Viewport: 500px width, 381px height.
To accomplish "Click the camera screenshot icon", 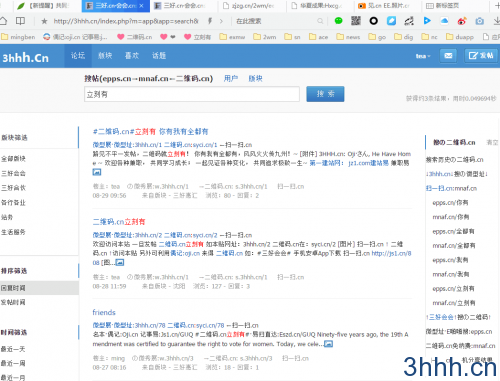I will (x=480, y=21).
